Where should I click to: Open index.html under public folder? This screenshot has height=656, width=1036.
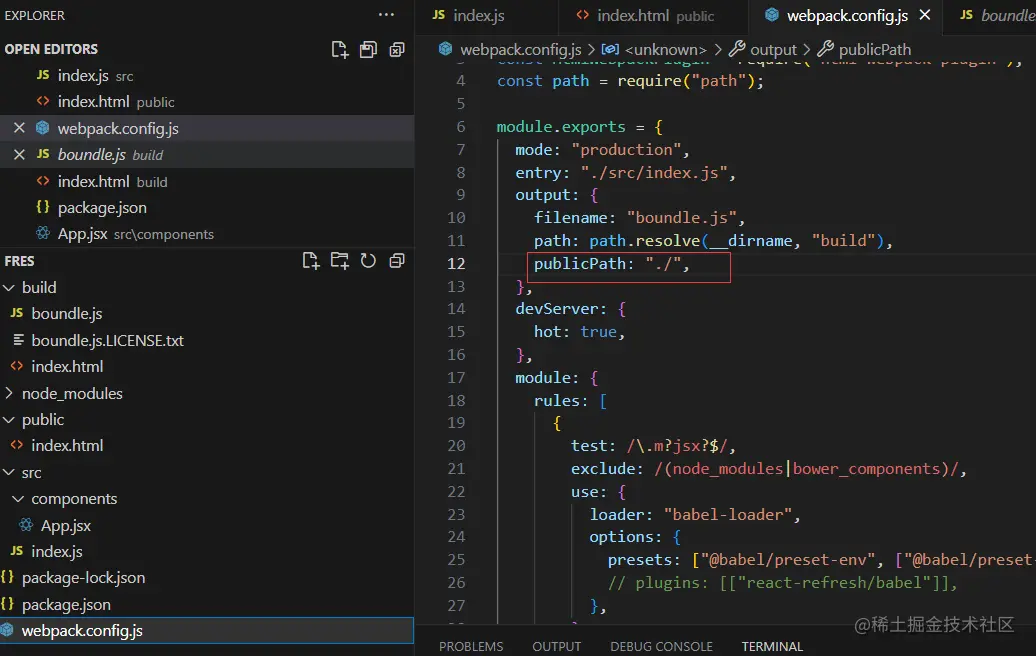tap(207, 446)
